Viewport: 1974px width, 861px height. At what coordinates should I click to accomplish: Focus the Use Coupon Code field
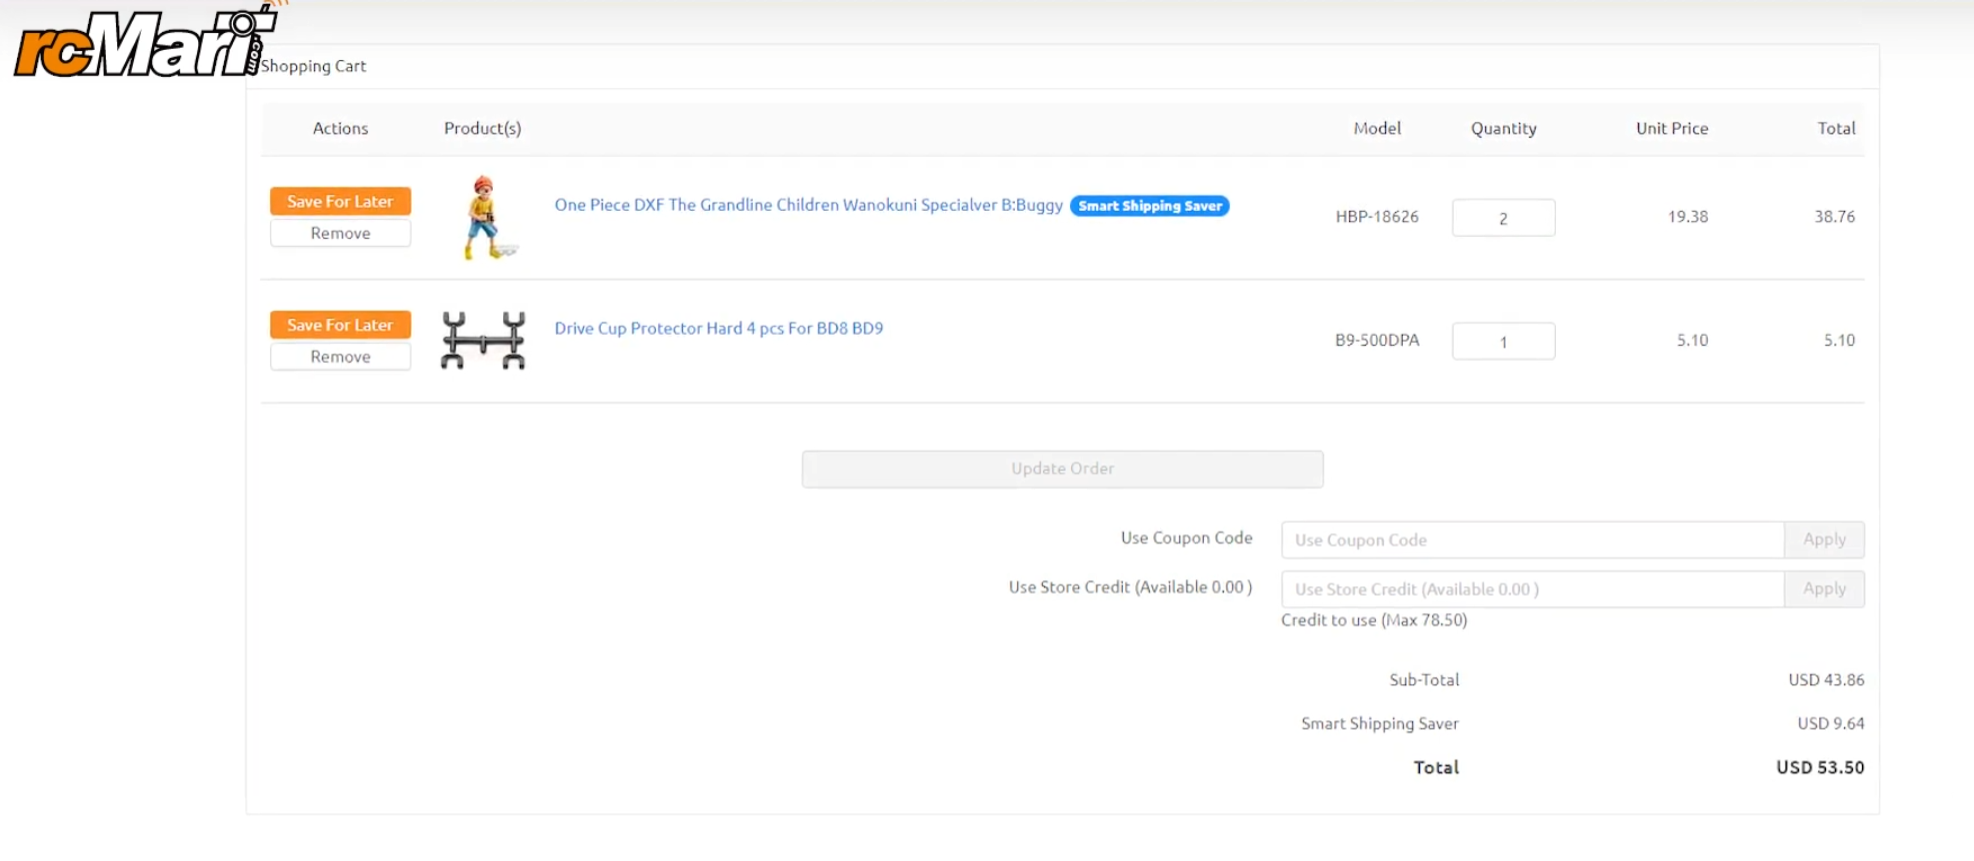[x=1532, y=540]
